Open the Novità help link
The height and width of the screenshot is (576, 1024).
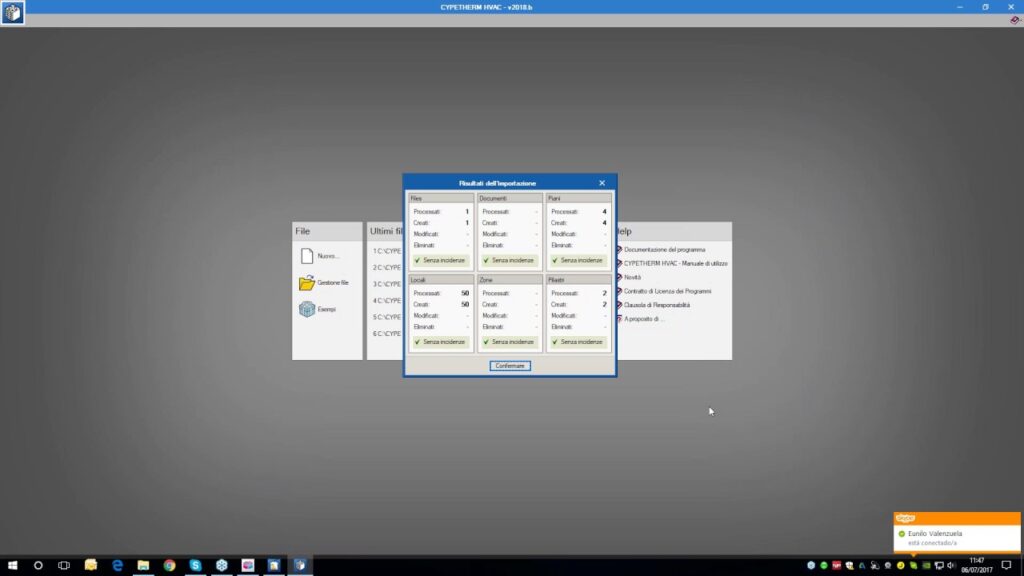[632, 277]
